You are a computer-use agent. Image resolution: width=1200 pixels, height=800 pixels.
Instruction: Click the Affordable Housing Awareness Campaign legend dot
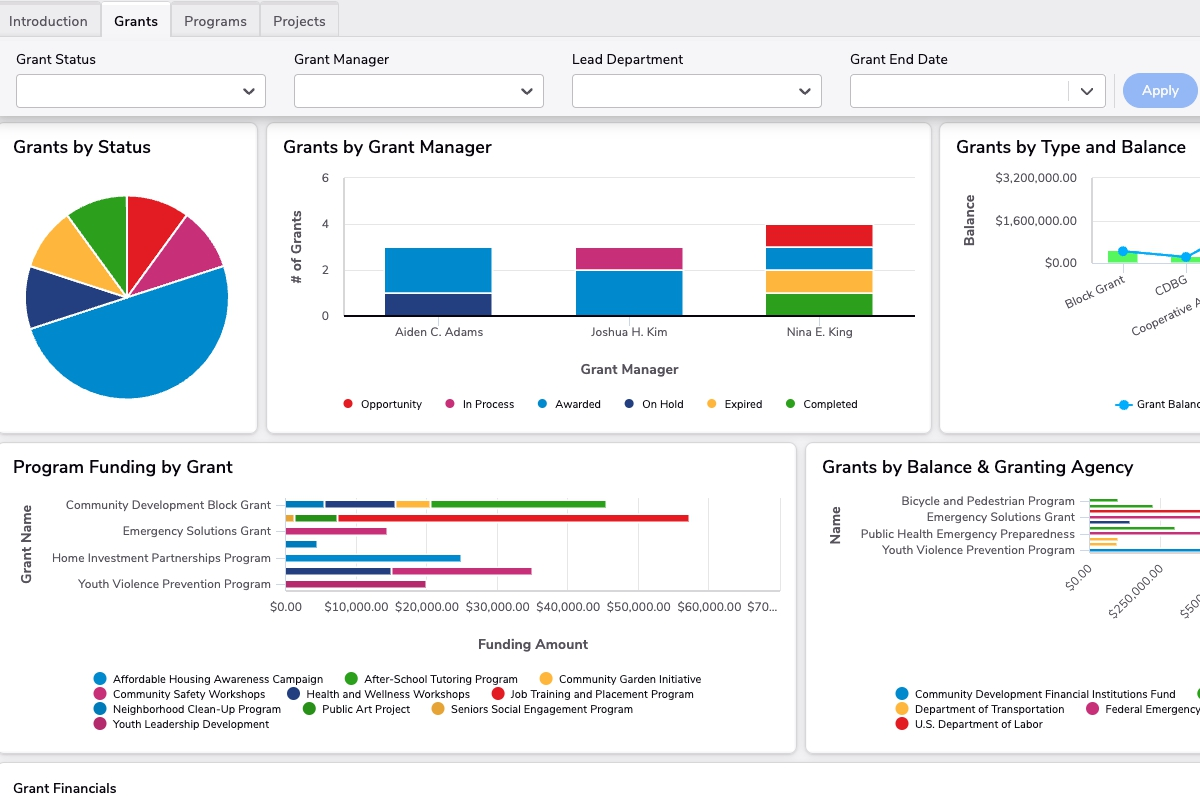point(100,679)
